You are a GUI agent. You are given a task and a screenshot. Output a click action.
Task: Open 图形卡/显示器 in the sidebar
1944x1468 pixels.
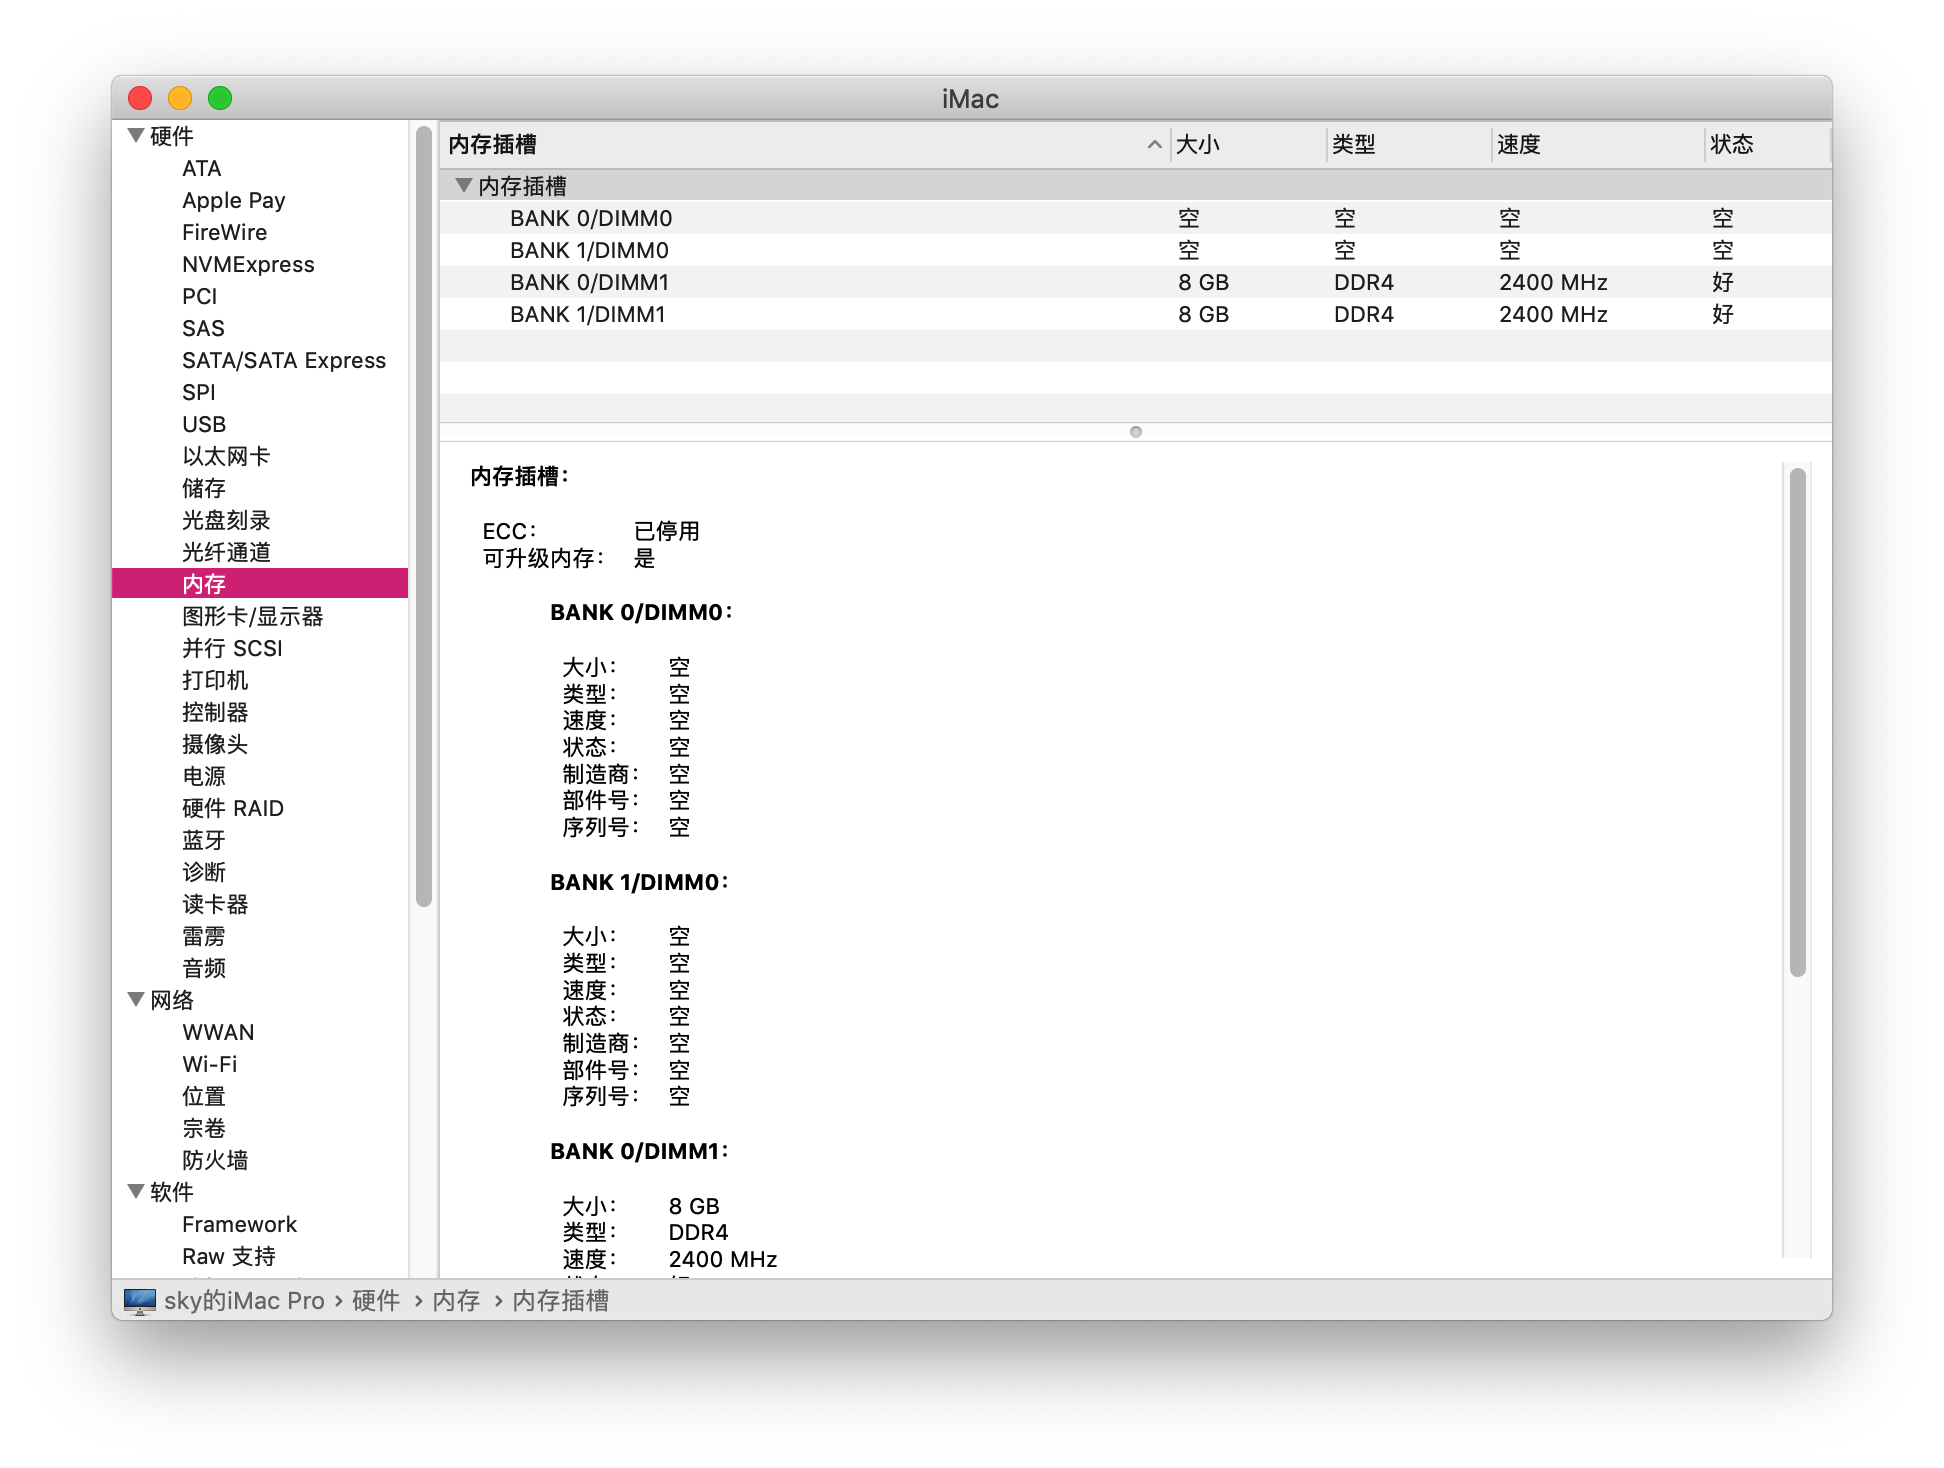(252, 616)
